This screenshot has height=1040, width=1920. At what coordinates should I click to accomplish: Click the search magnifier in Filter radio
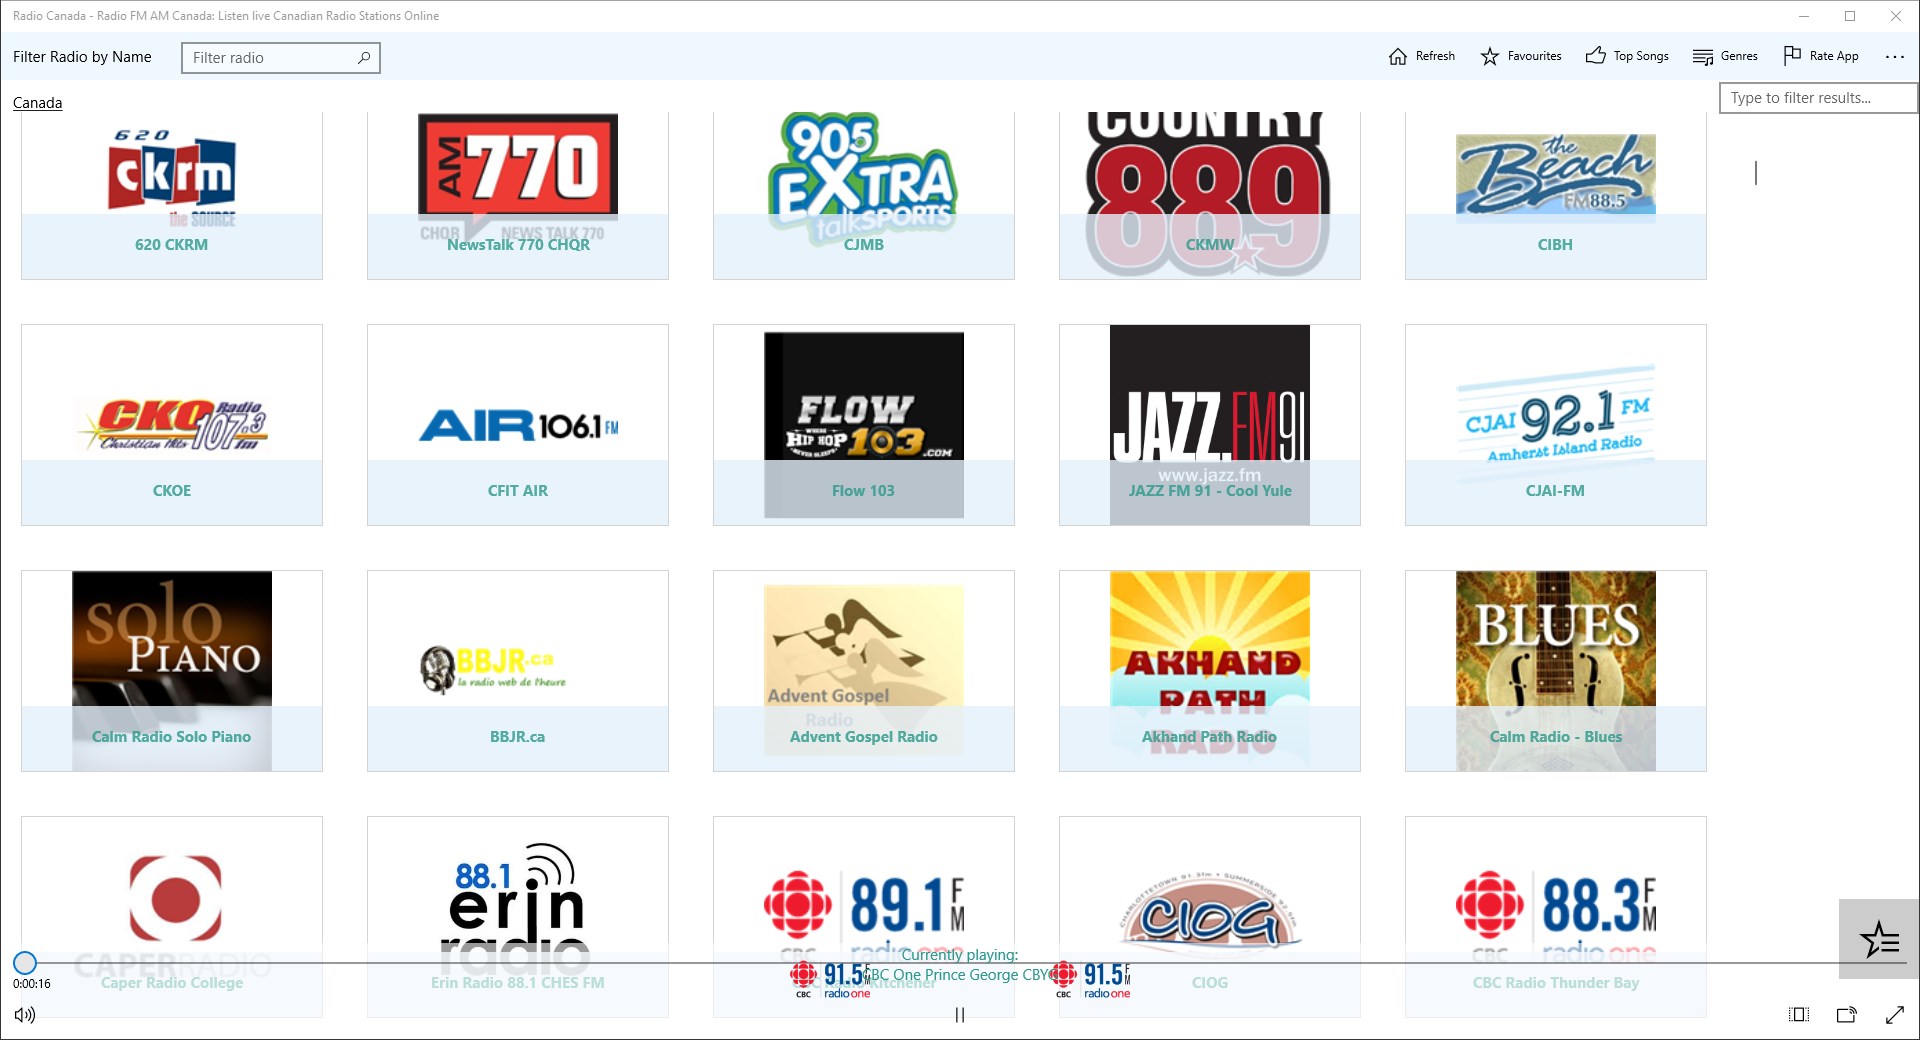click(364, 57)
